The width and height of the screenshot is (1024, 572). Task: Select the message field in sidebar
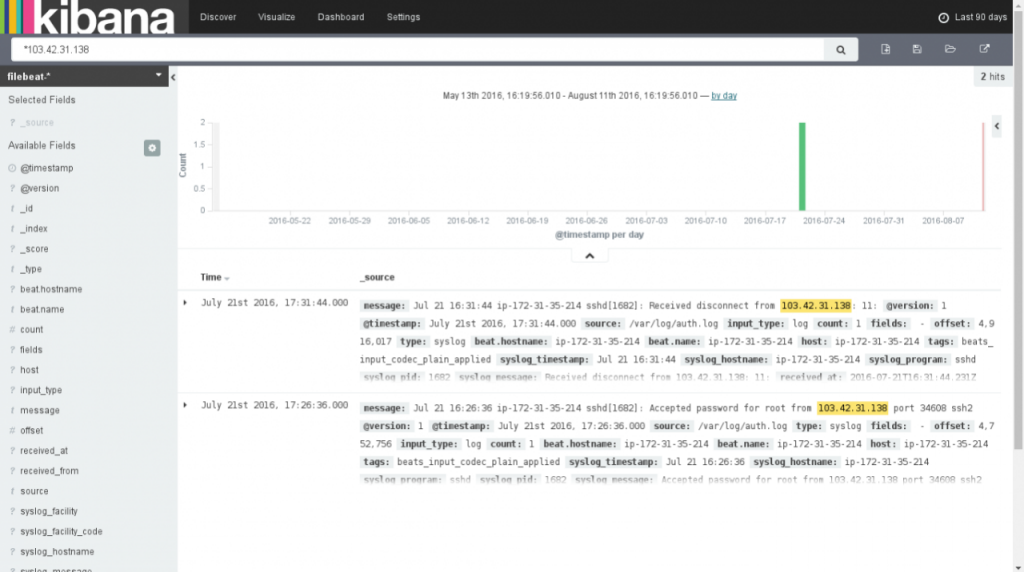pyautogui.click(x=39, y=411)
